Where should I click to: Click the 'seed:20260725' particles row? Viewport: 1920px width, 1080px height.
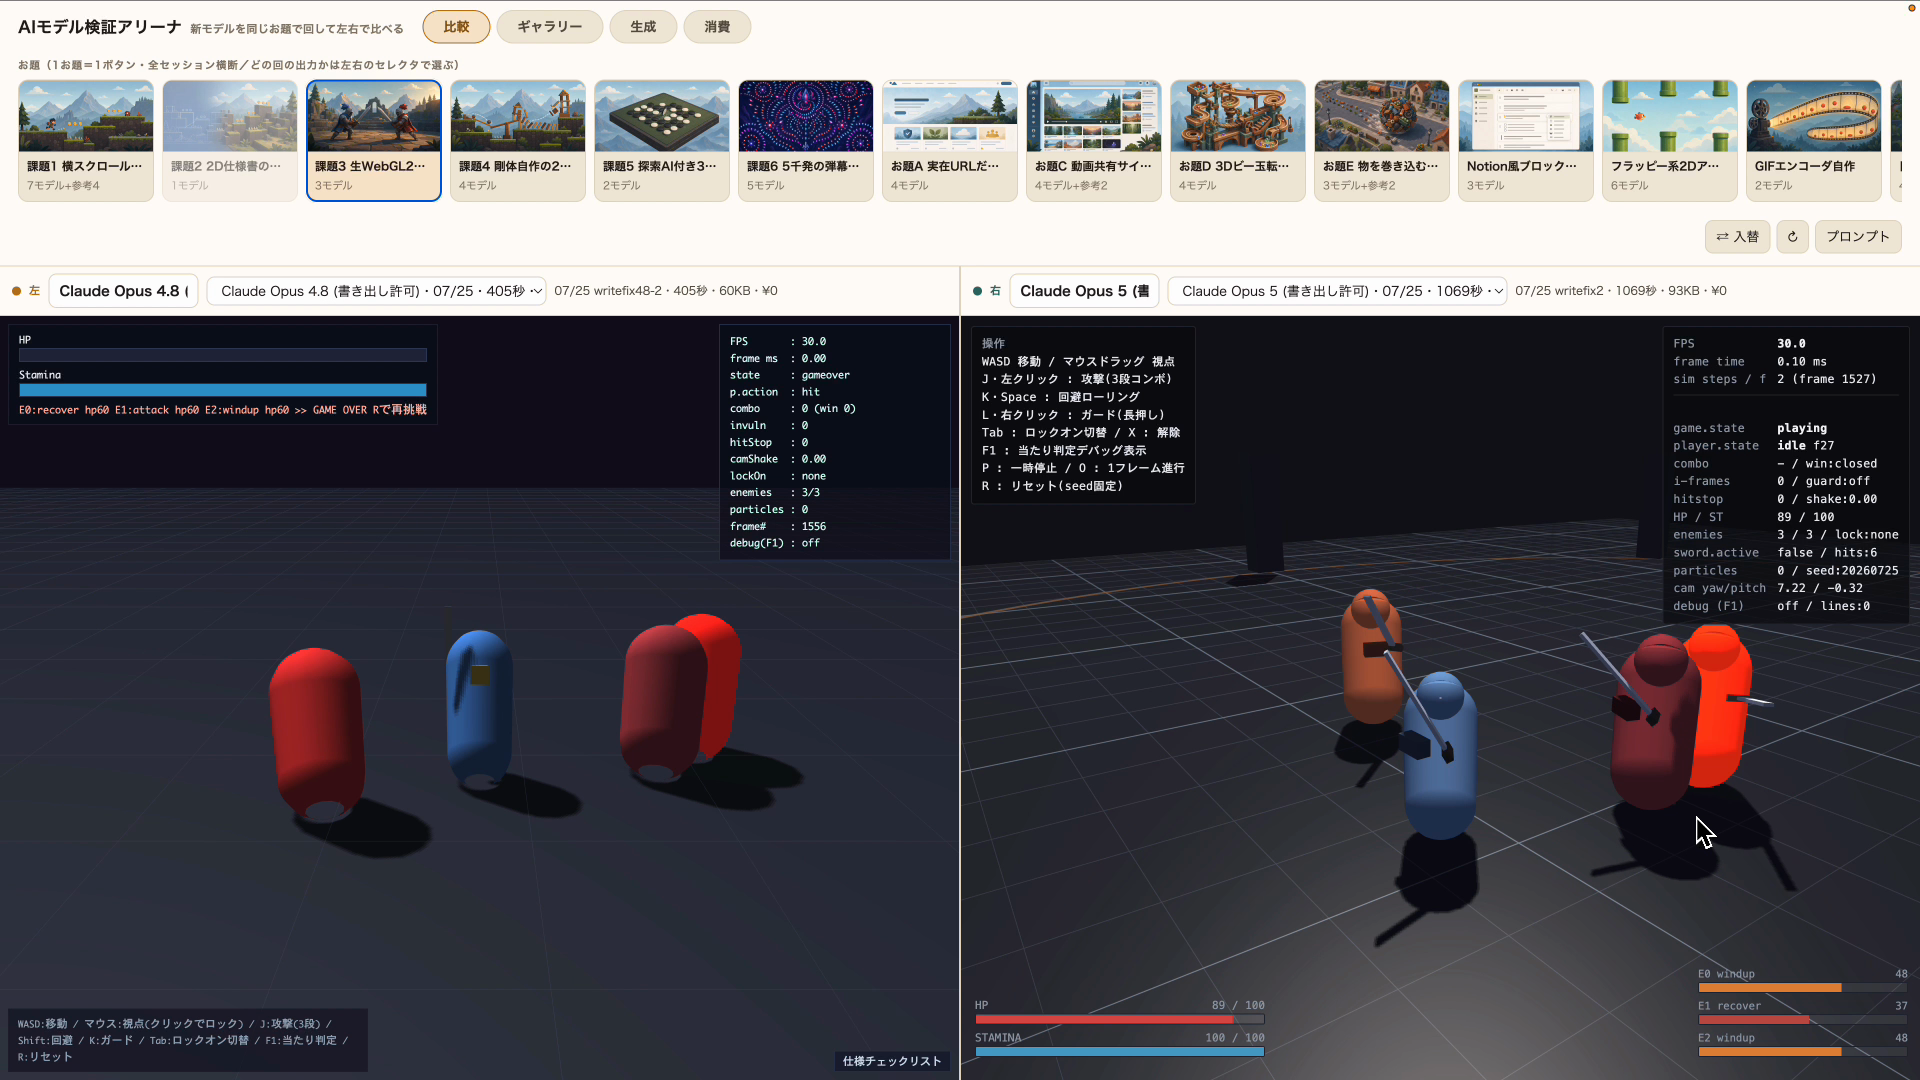tap(1786, 571)
